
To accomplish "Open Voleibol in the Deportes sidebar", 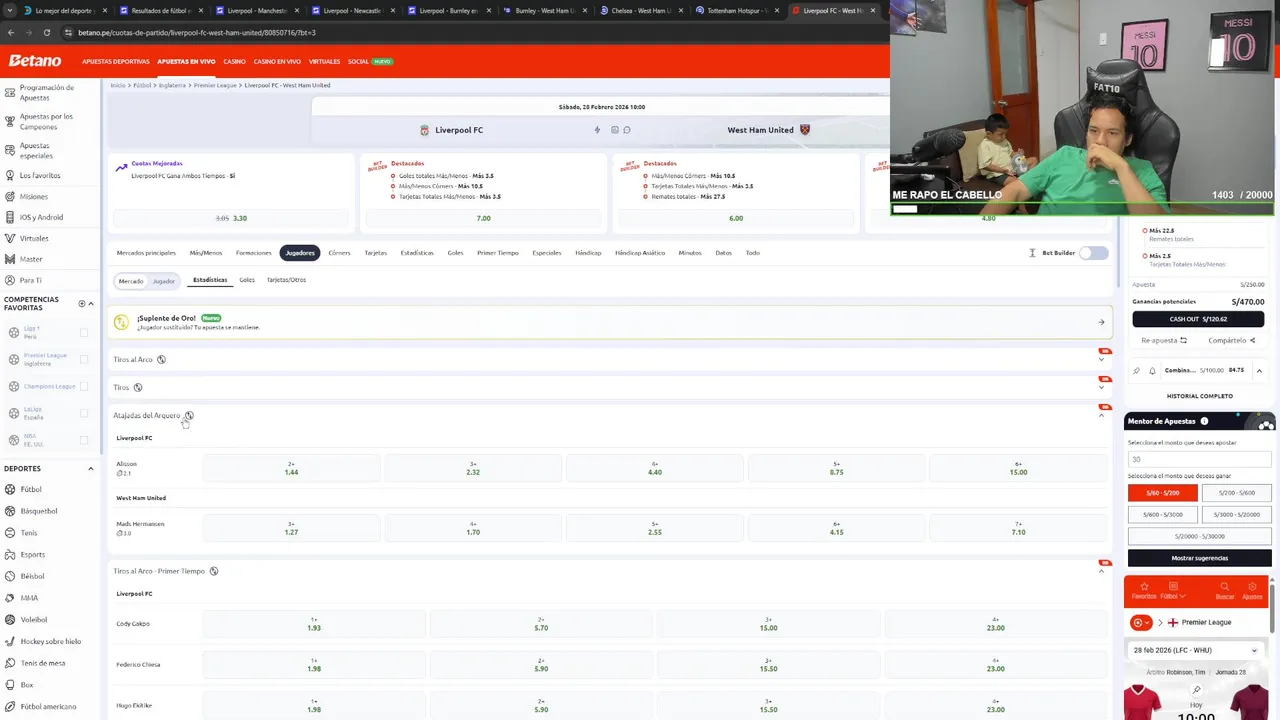I will pyautogui.click(x=34, y=619).
